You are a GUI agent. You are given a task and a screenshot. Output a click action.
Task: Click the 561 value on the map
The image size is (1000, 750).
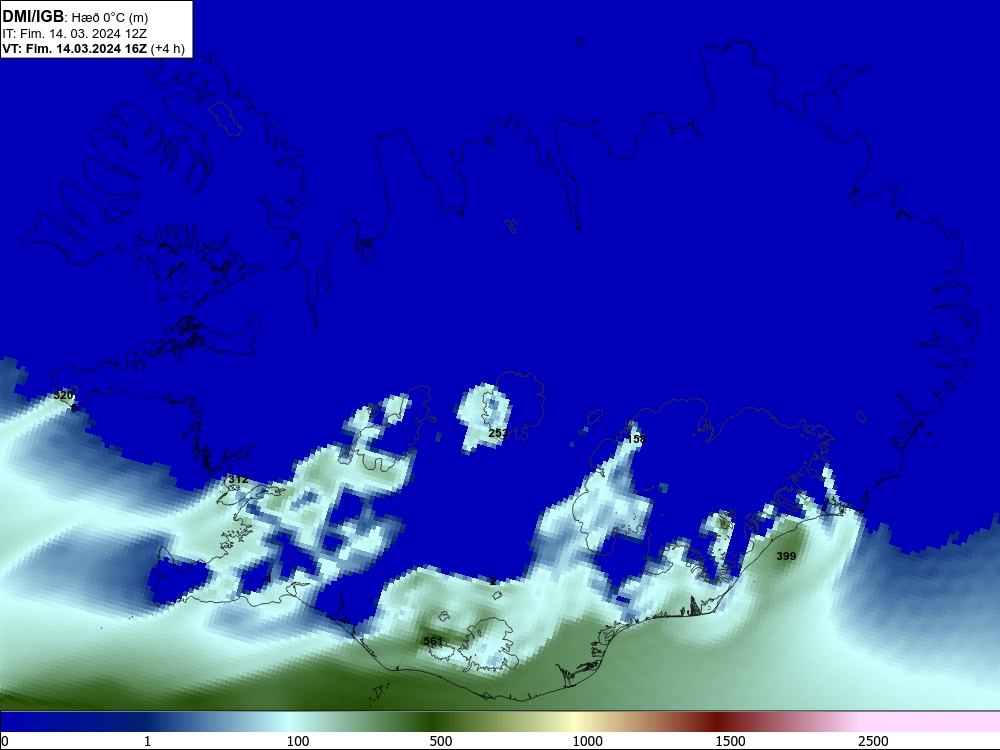point(433,641)
